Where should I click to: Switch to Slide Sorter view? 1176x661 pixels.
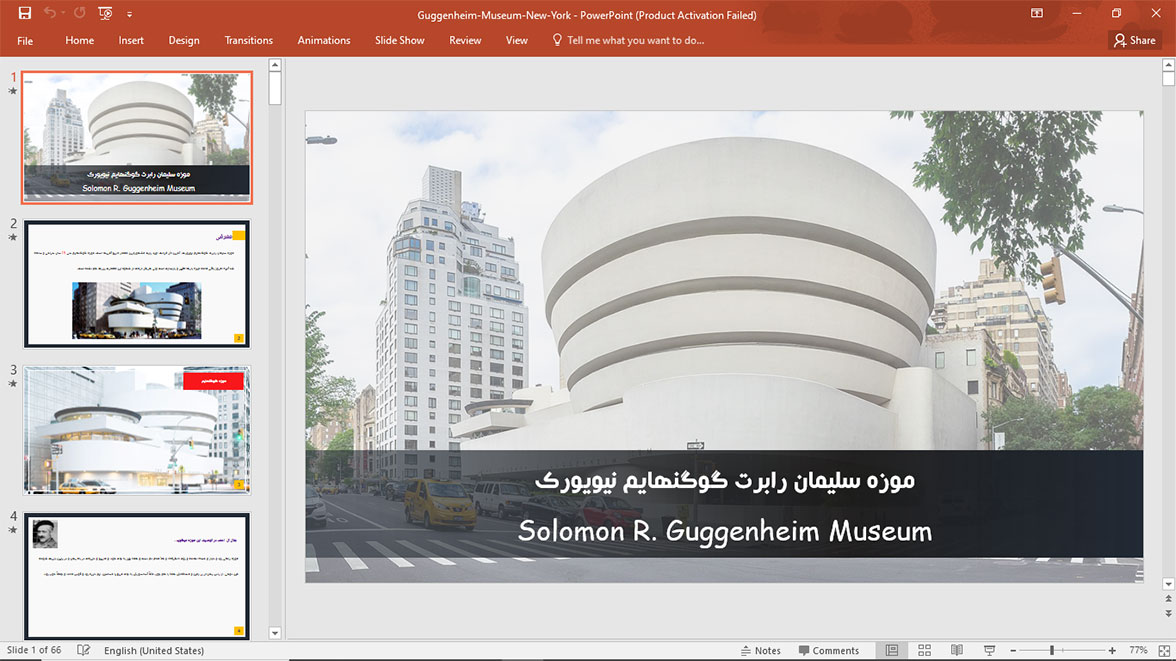[x=925, y=650]
